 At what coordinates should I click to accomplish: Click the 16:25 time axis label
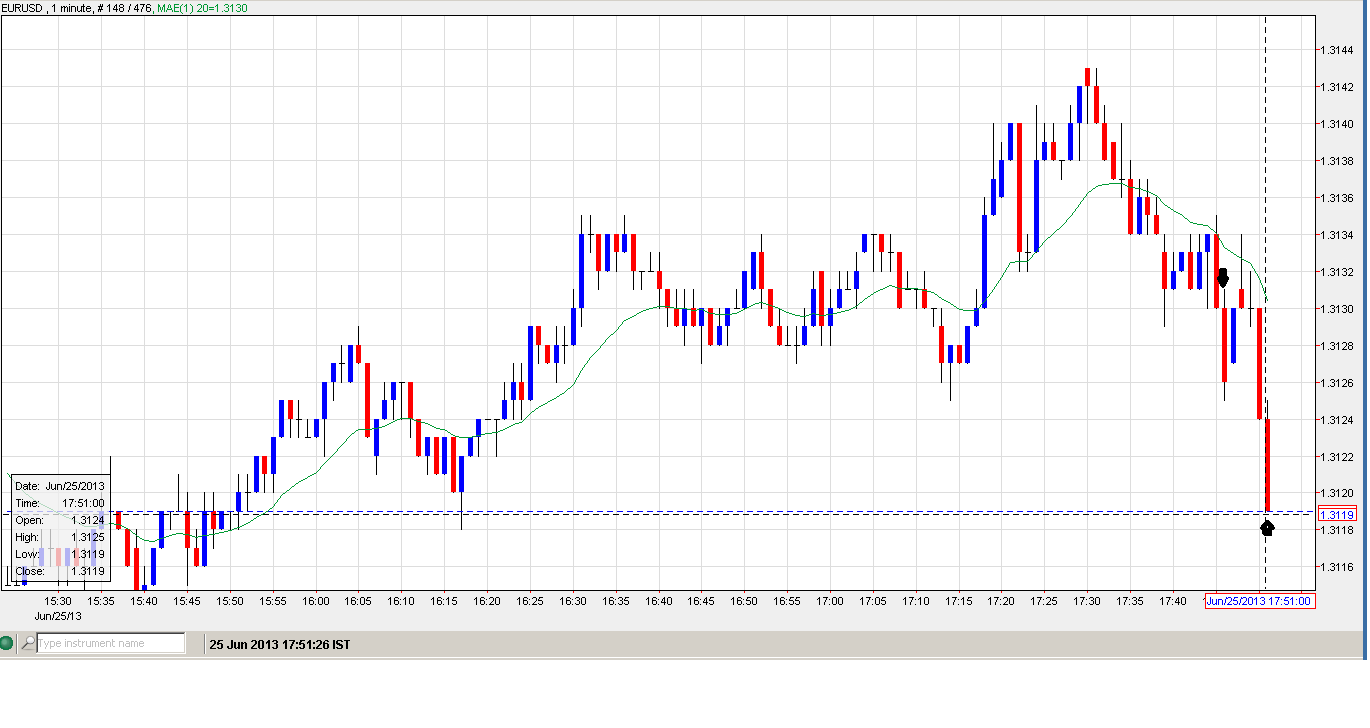click(x=530, y=601)
